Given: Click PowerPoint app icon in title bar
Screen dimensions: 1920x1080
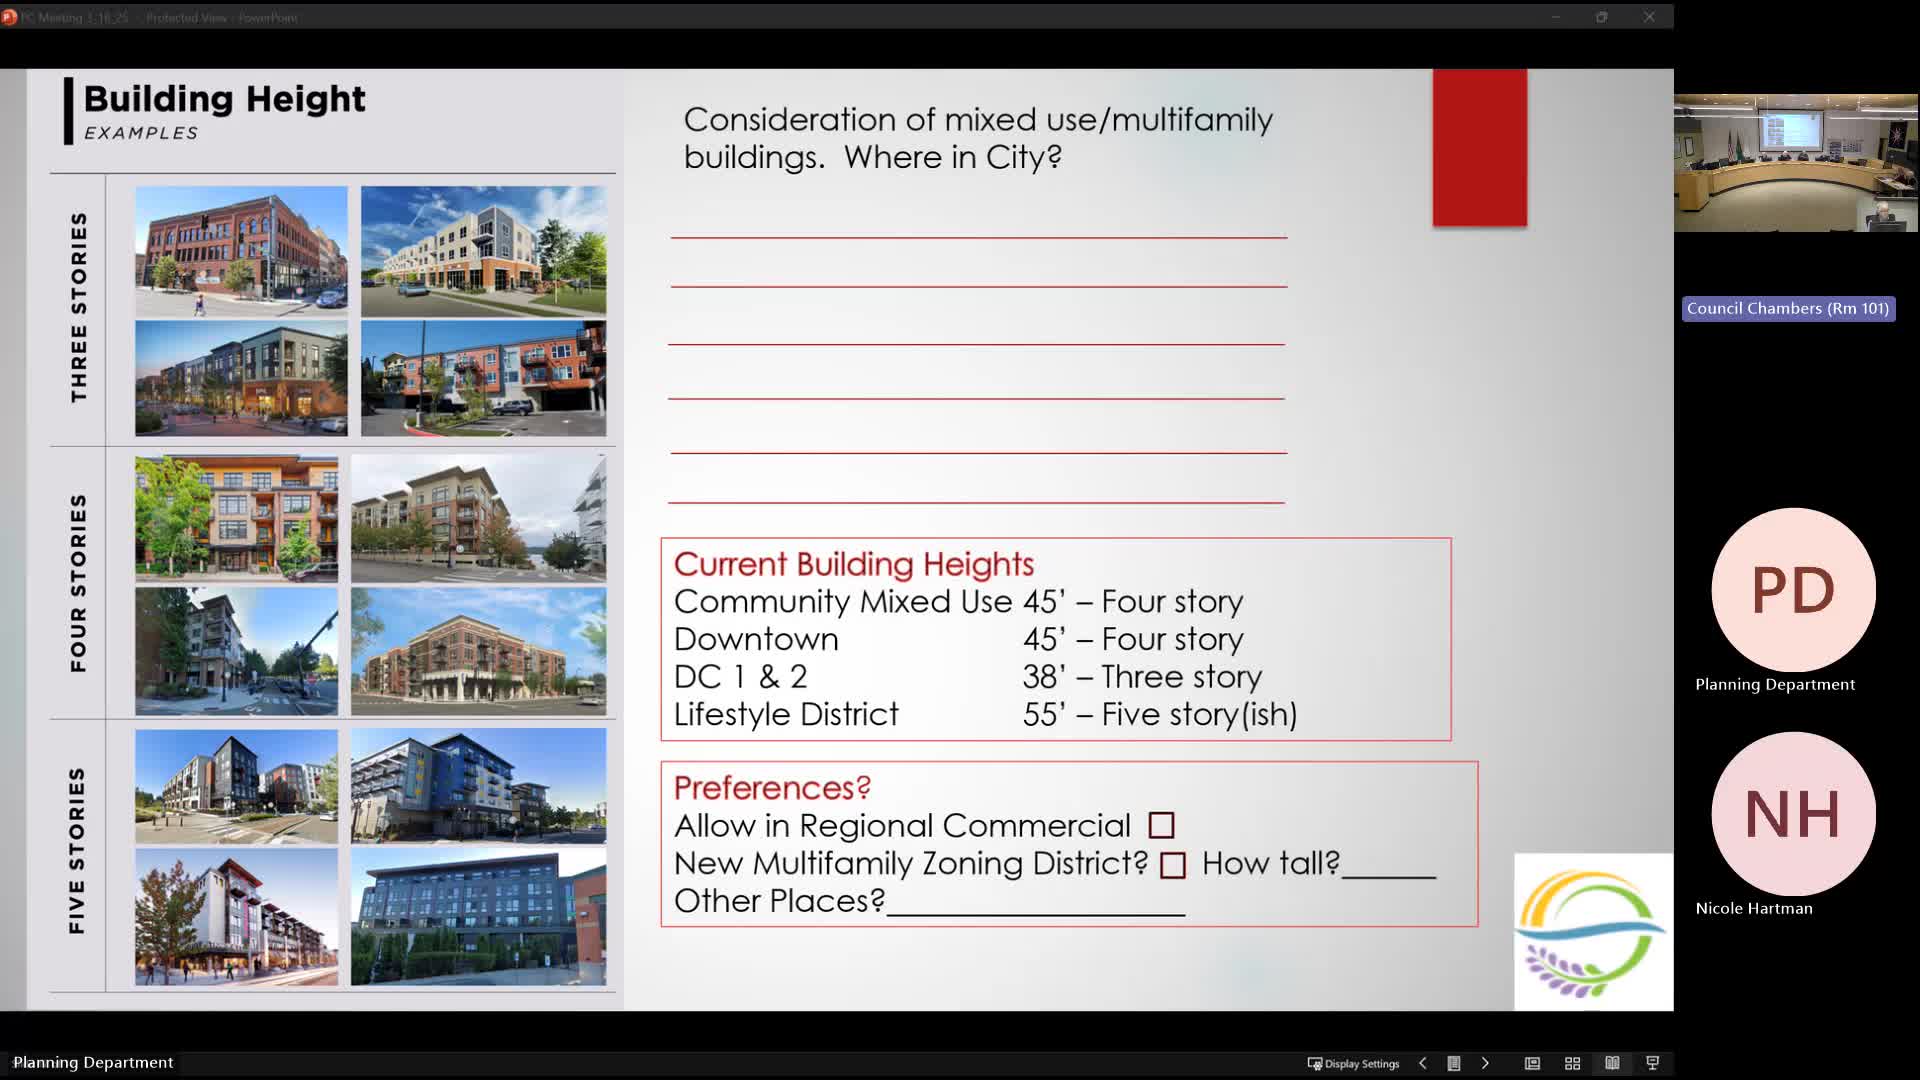Looking at the screenshot, I should pos(9,17).
